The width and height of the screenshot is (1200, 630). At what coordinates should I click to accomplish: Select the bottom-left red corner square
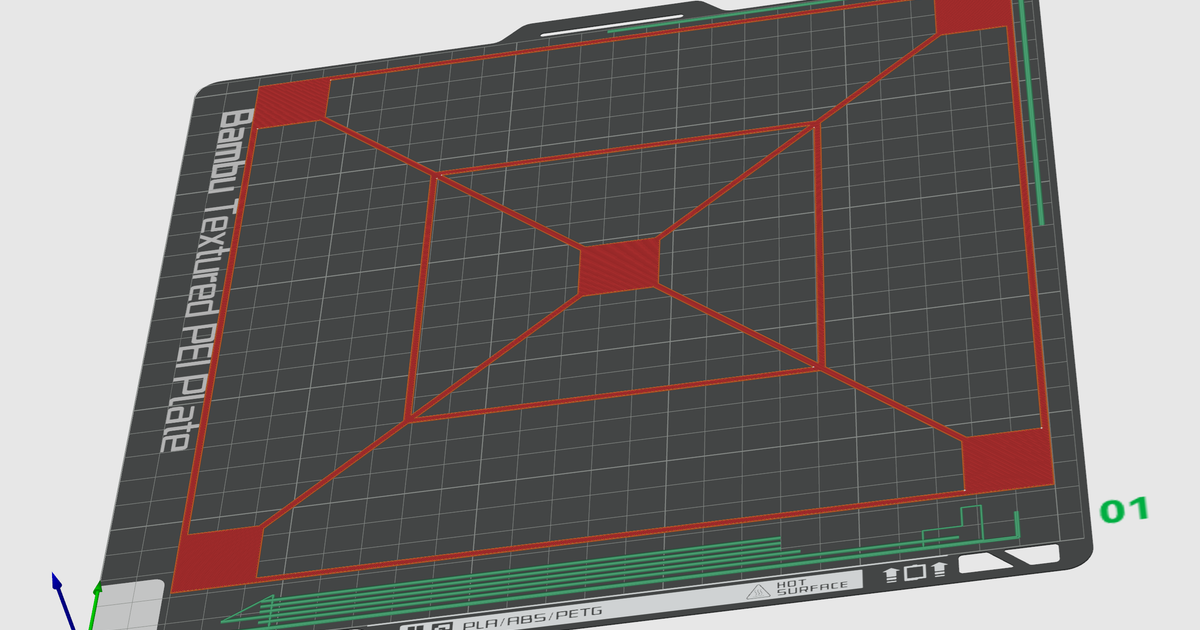click(x=218, y=558)
